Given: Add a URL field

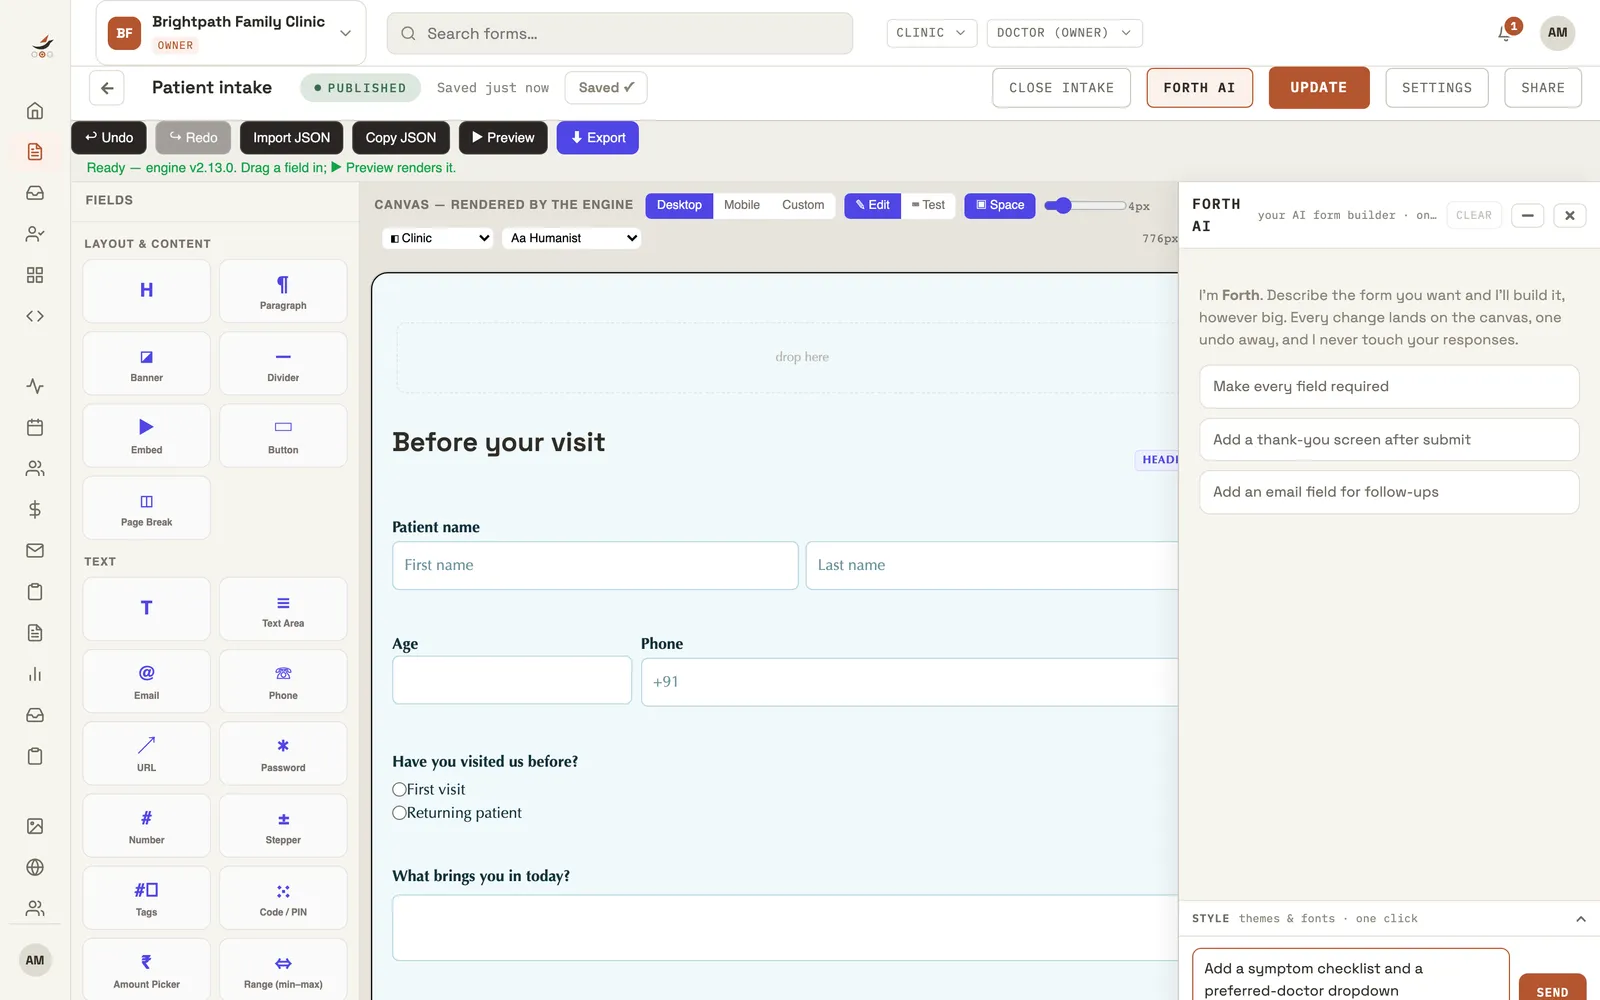Looking at the screenshot, I should click(146, 753).
